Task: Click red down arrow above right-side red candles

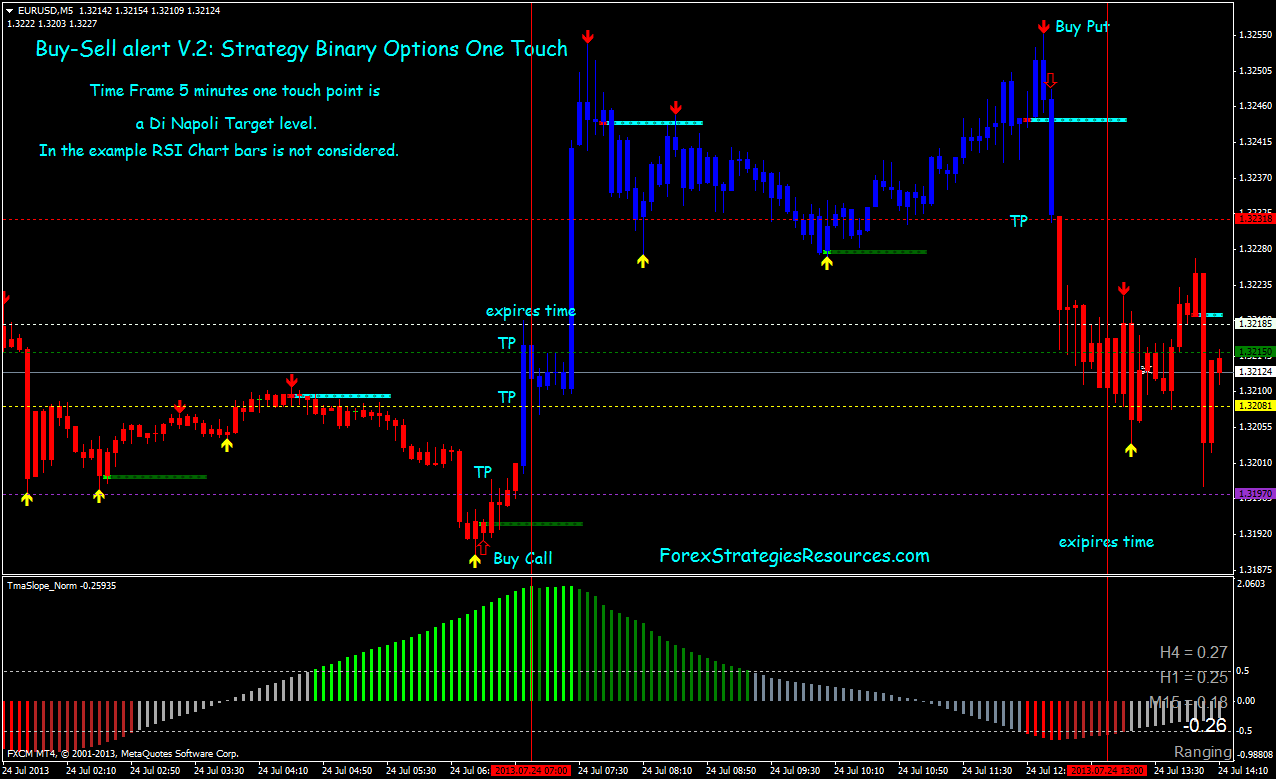Action: [x=1124, y=289]
